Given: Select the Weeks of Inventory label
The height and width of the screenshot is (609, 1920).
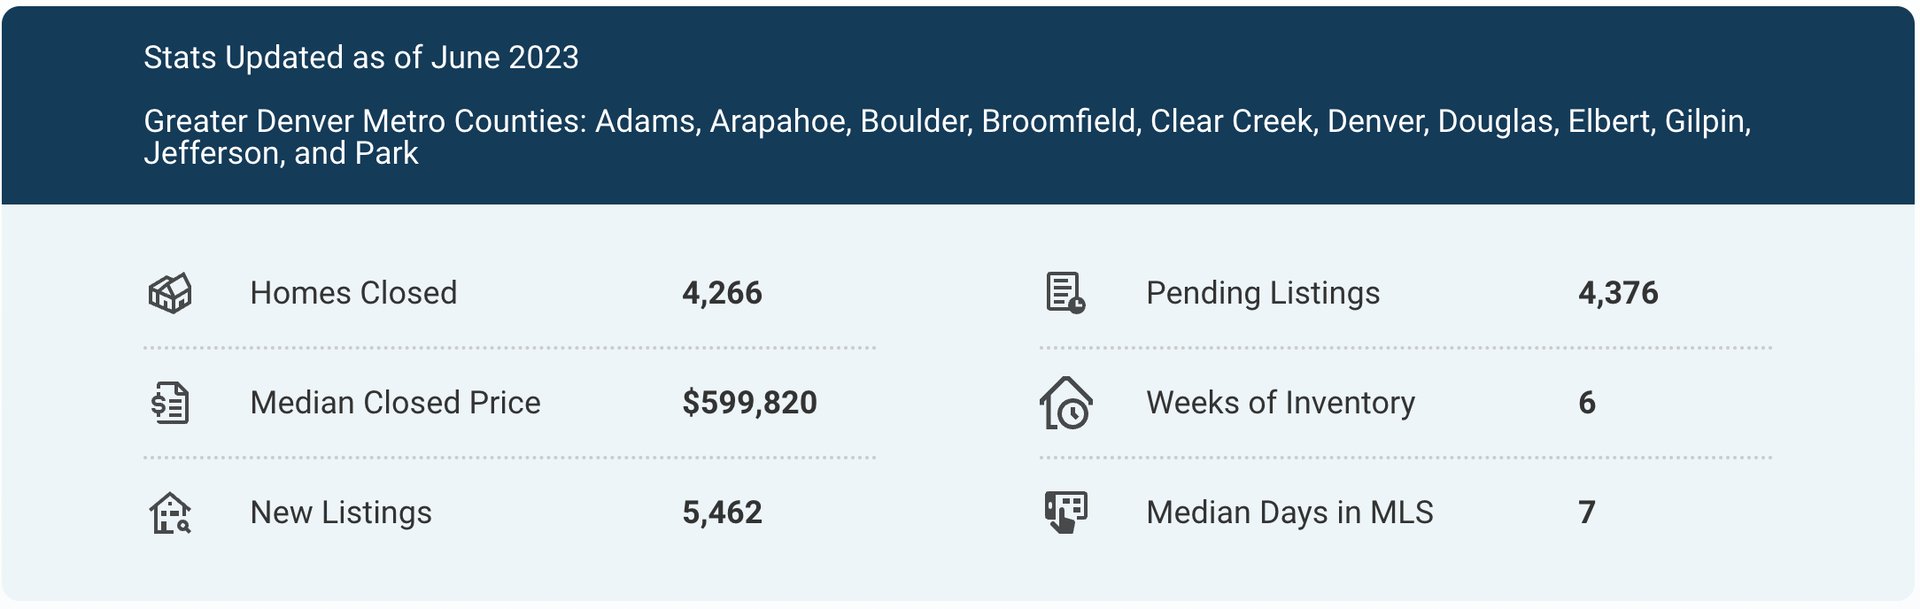Looking at the screenshot, I should click(x=1280, y=403).
